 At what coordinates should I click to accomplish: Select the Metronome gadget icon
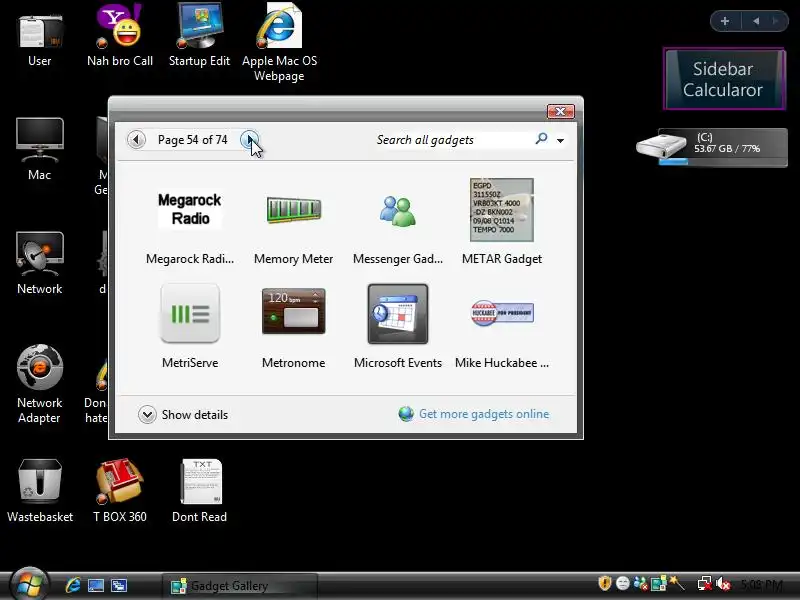(x=293, y=311)
